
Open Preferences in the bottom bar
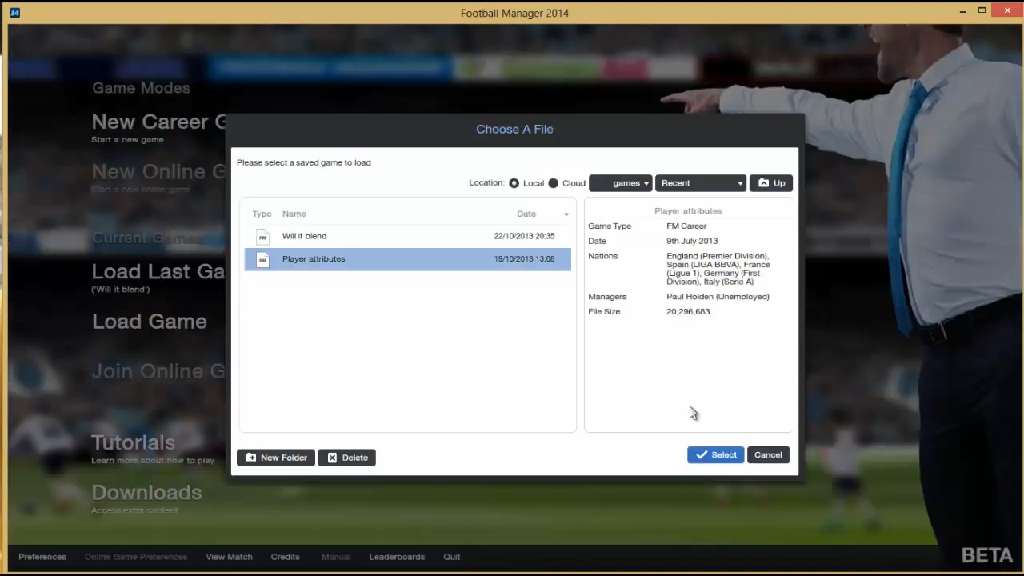pos(42,557)
